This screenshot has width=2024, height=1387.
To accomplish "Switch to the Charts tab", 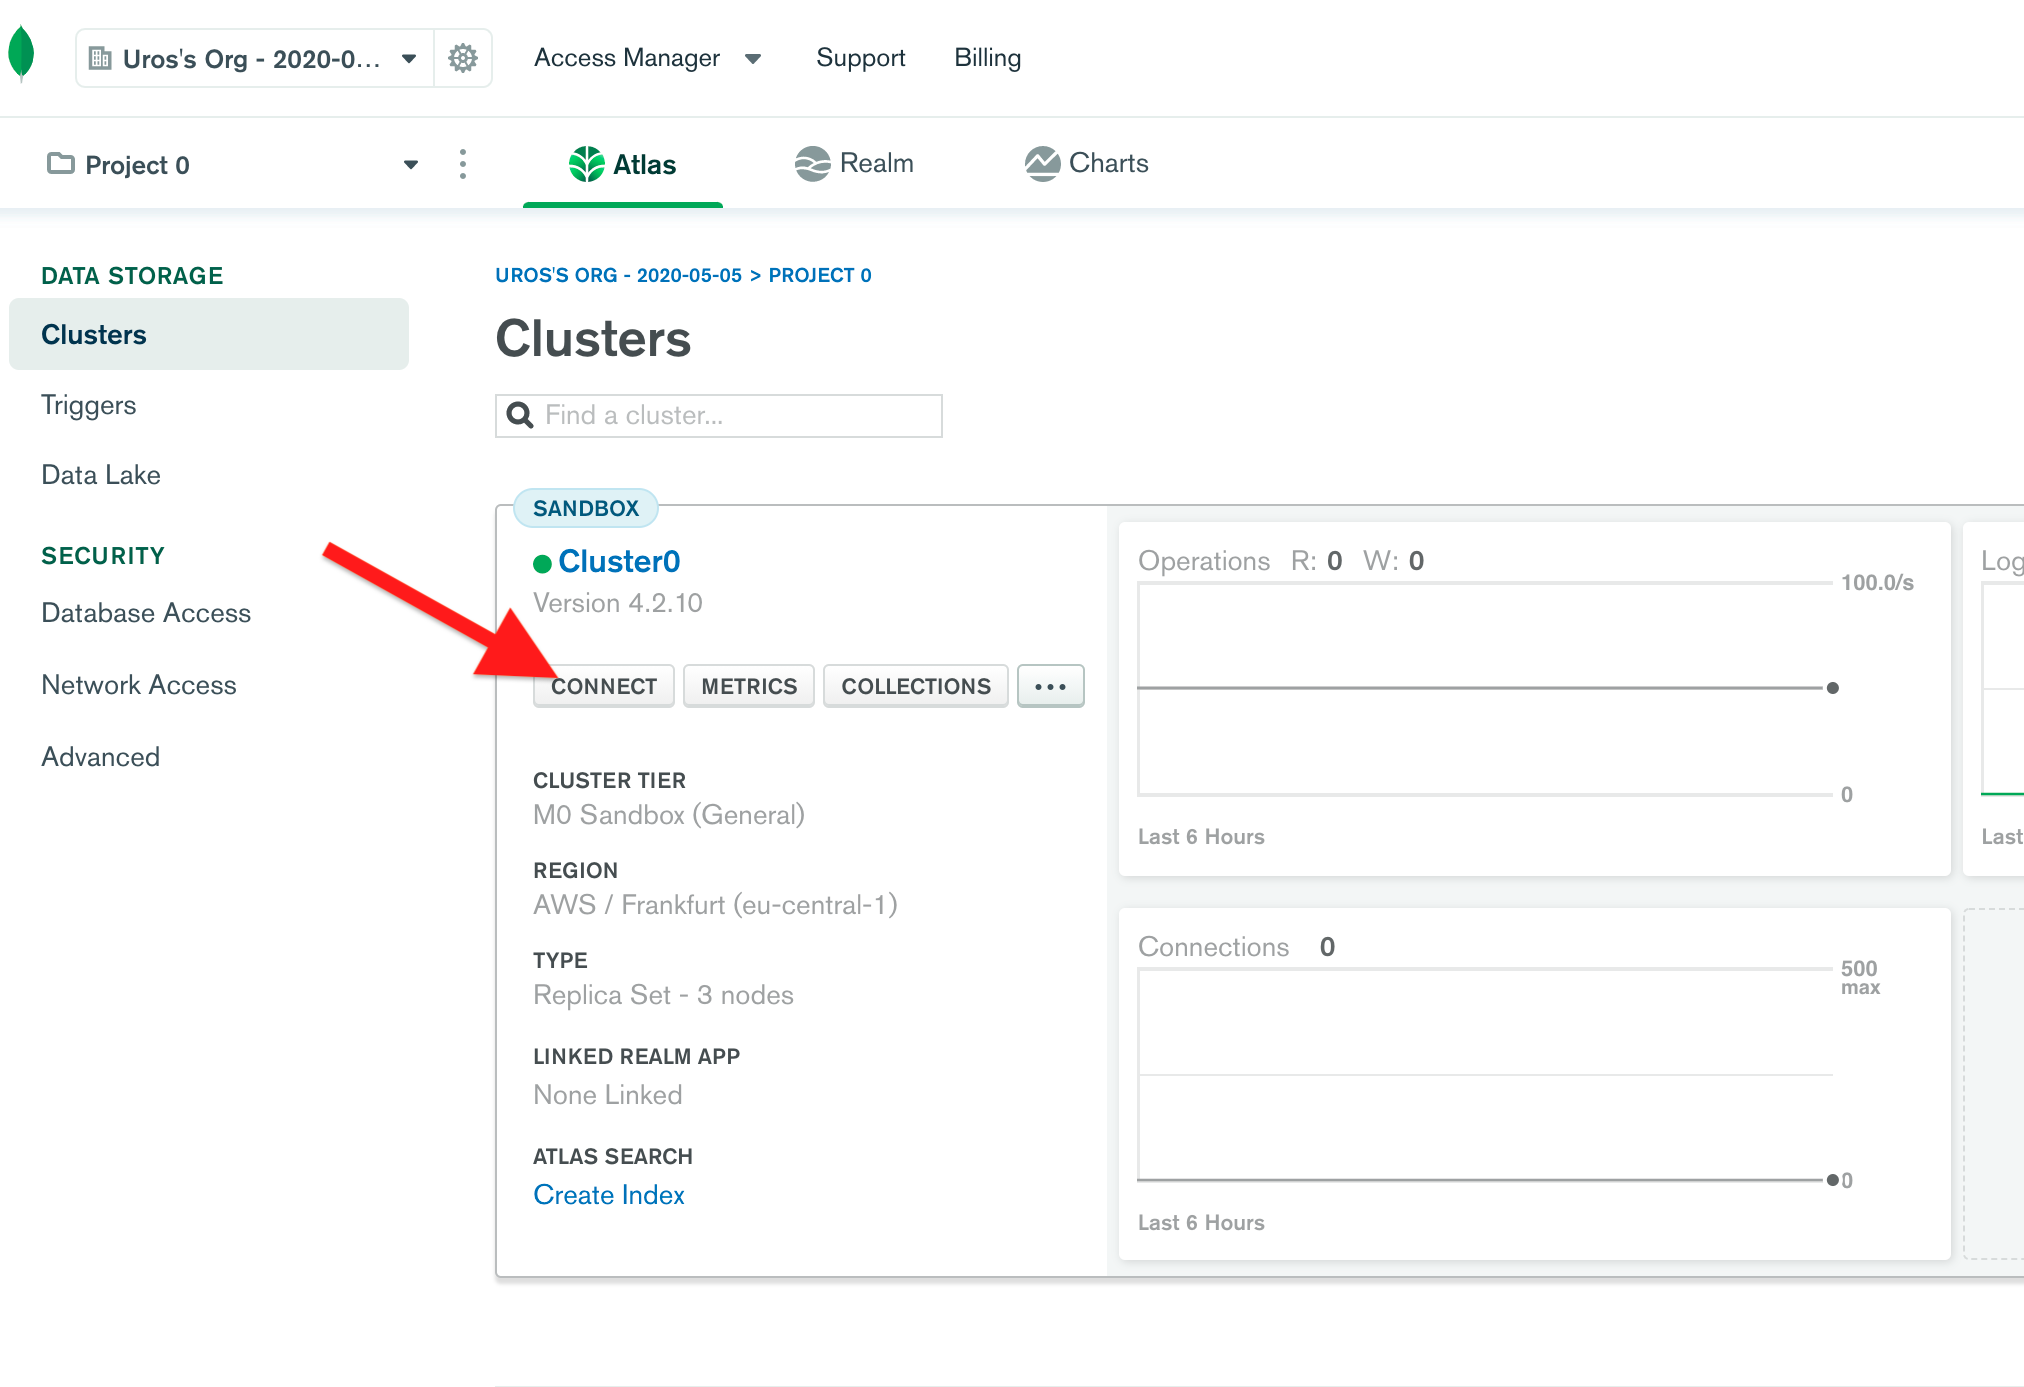I will [x=1087, y=164].
